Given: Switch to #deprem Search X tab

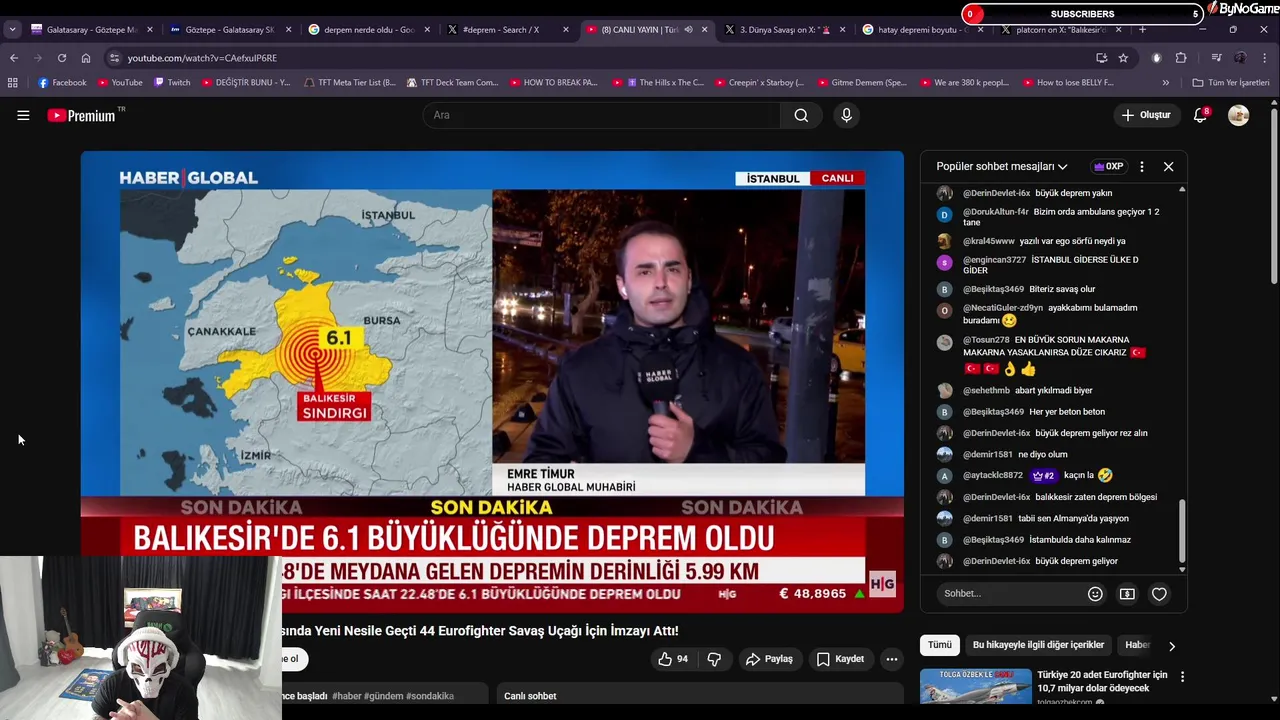Looking at the screenshot, I should (507, 30).
